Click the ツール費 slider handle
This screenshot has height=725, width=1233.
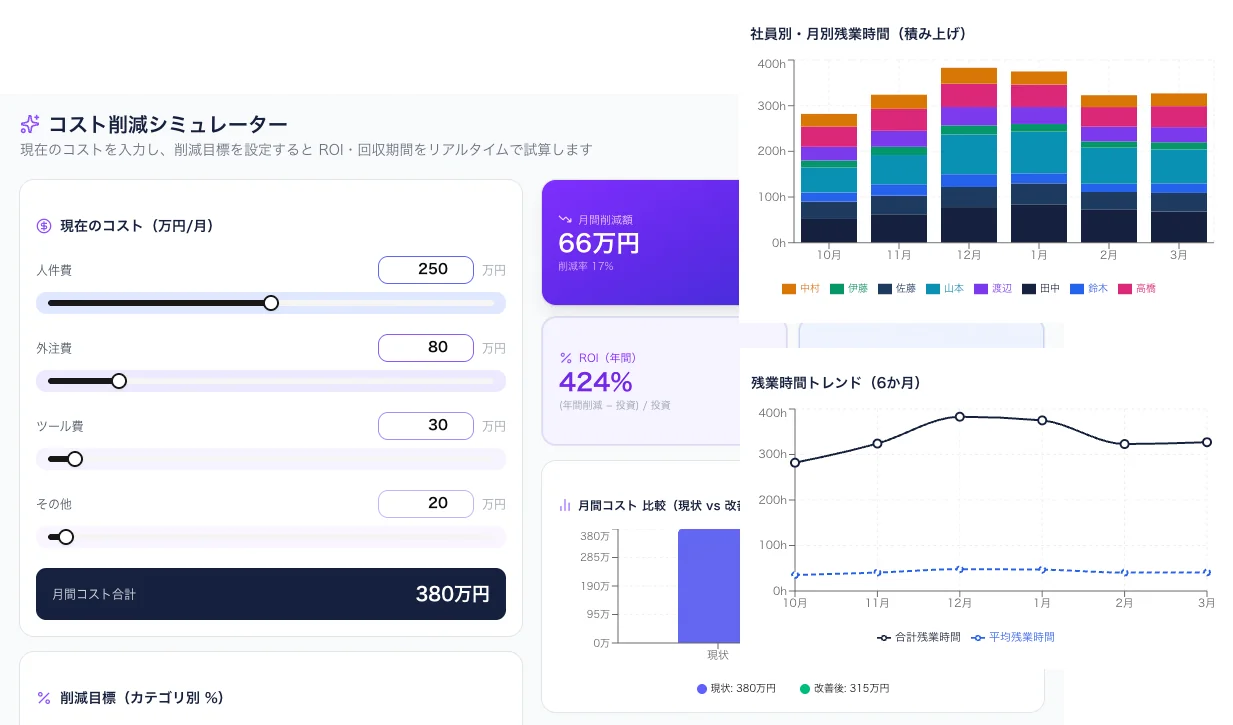tap(74, 459)
